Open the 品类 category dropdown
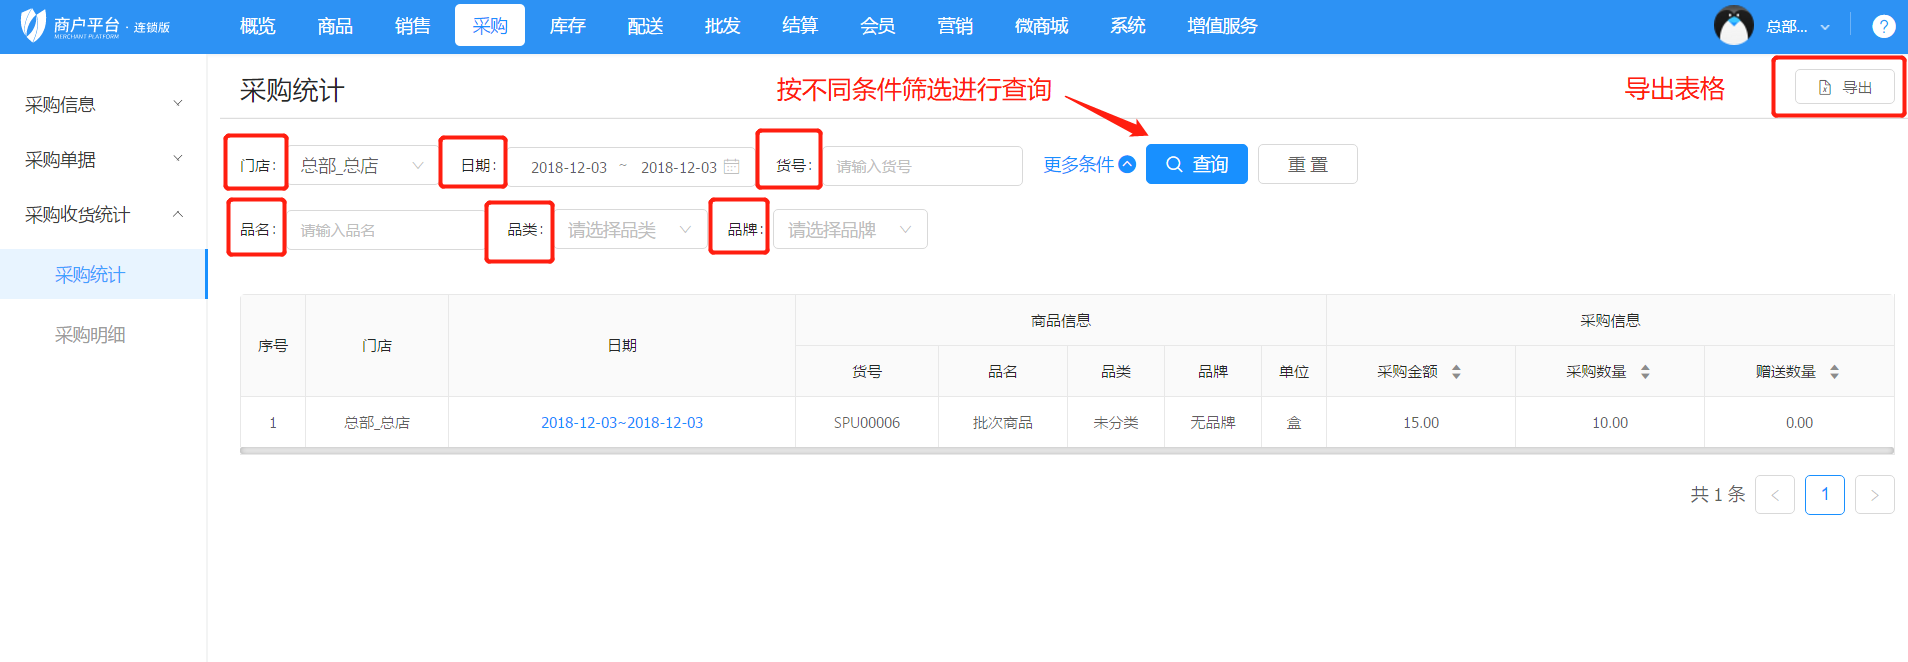The image size is (1908, 662). click(x=628, y=230)
